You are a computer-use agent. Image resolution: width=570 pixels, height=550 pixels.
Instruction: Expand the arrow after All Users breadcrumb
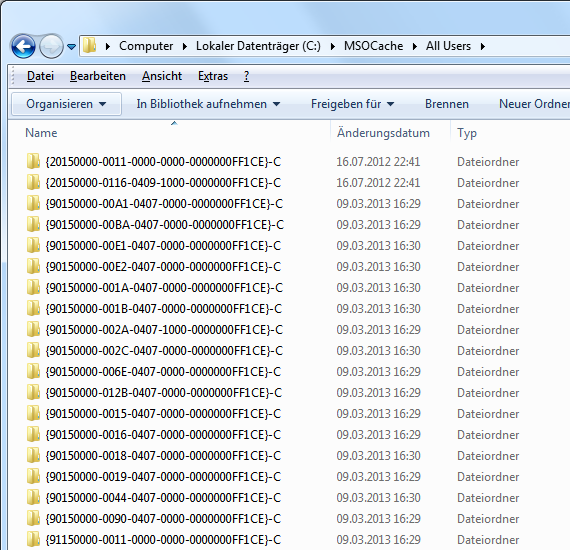coord(483,46)
